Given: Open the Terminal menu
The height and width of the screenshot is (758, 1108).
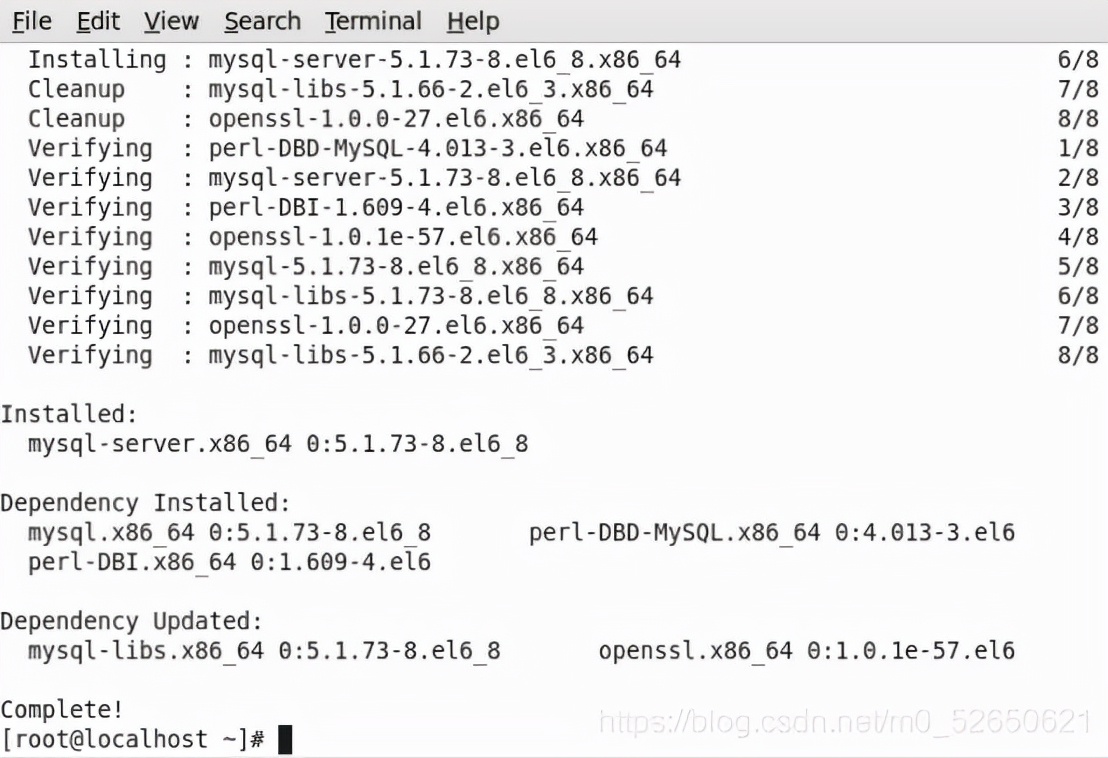Looking at the screenshot, I should (x=373, y=21).
